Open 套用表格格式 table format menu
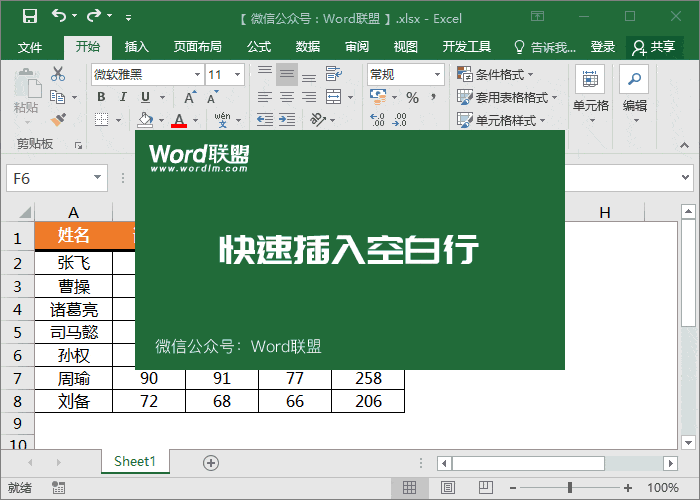The width and height of the screenshot is (700, 500). coord(507,97)
